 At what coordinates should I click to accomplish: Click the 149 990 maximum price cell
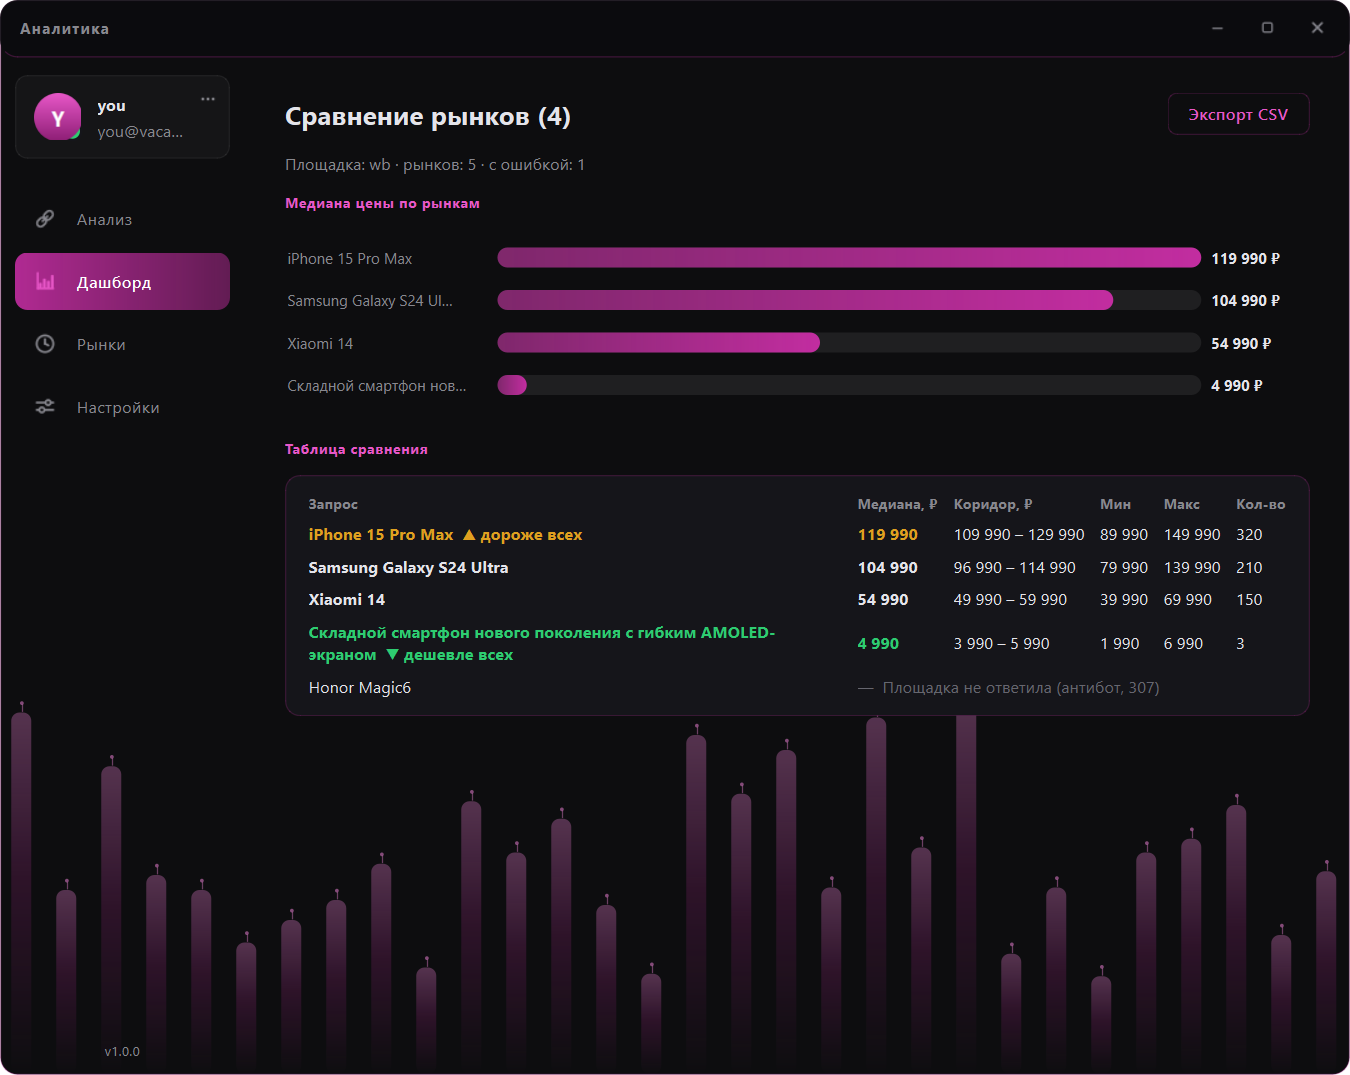pos(1192,535)
